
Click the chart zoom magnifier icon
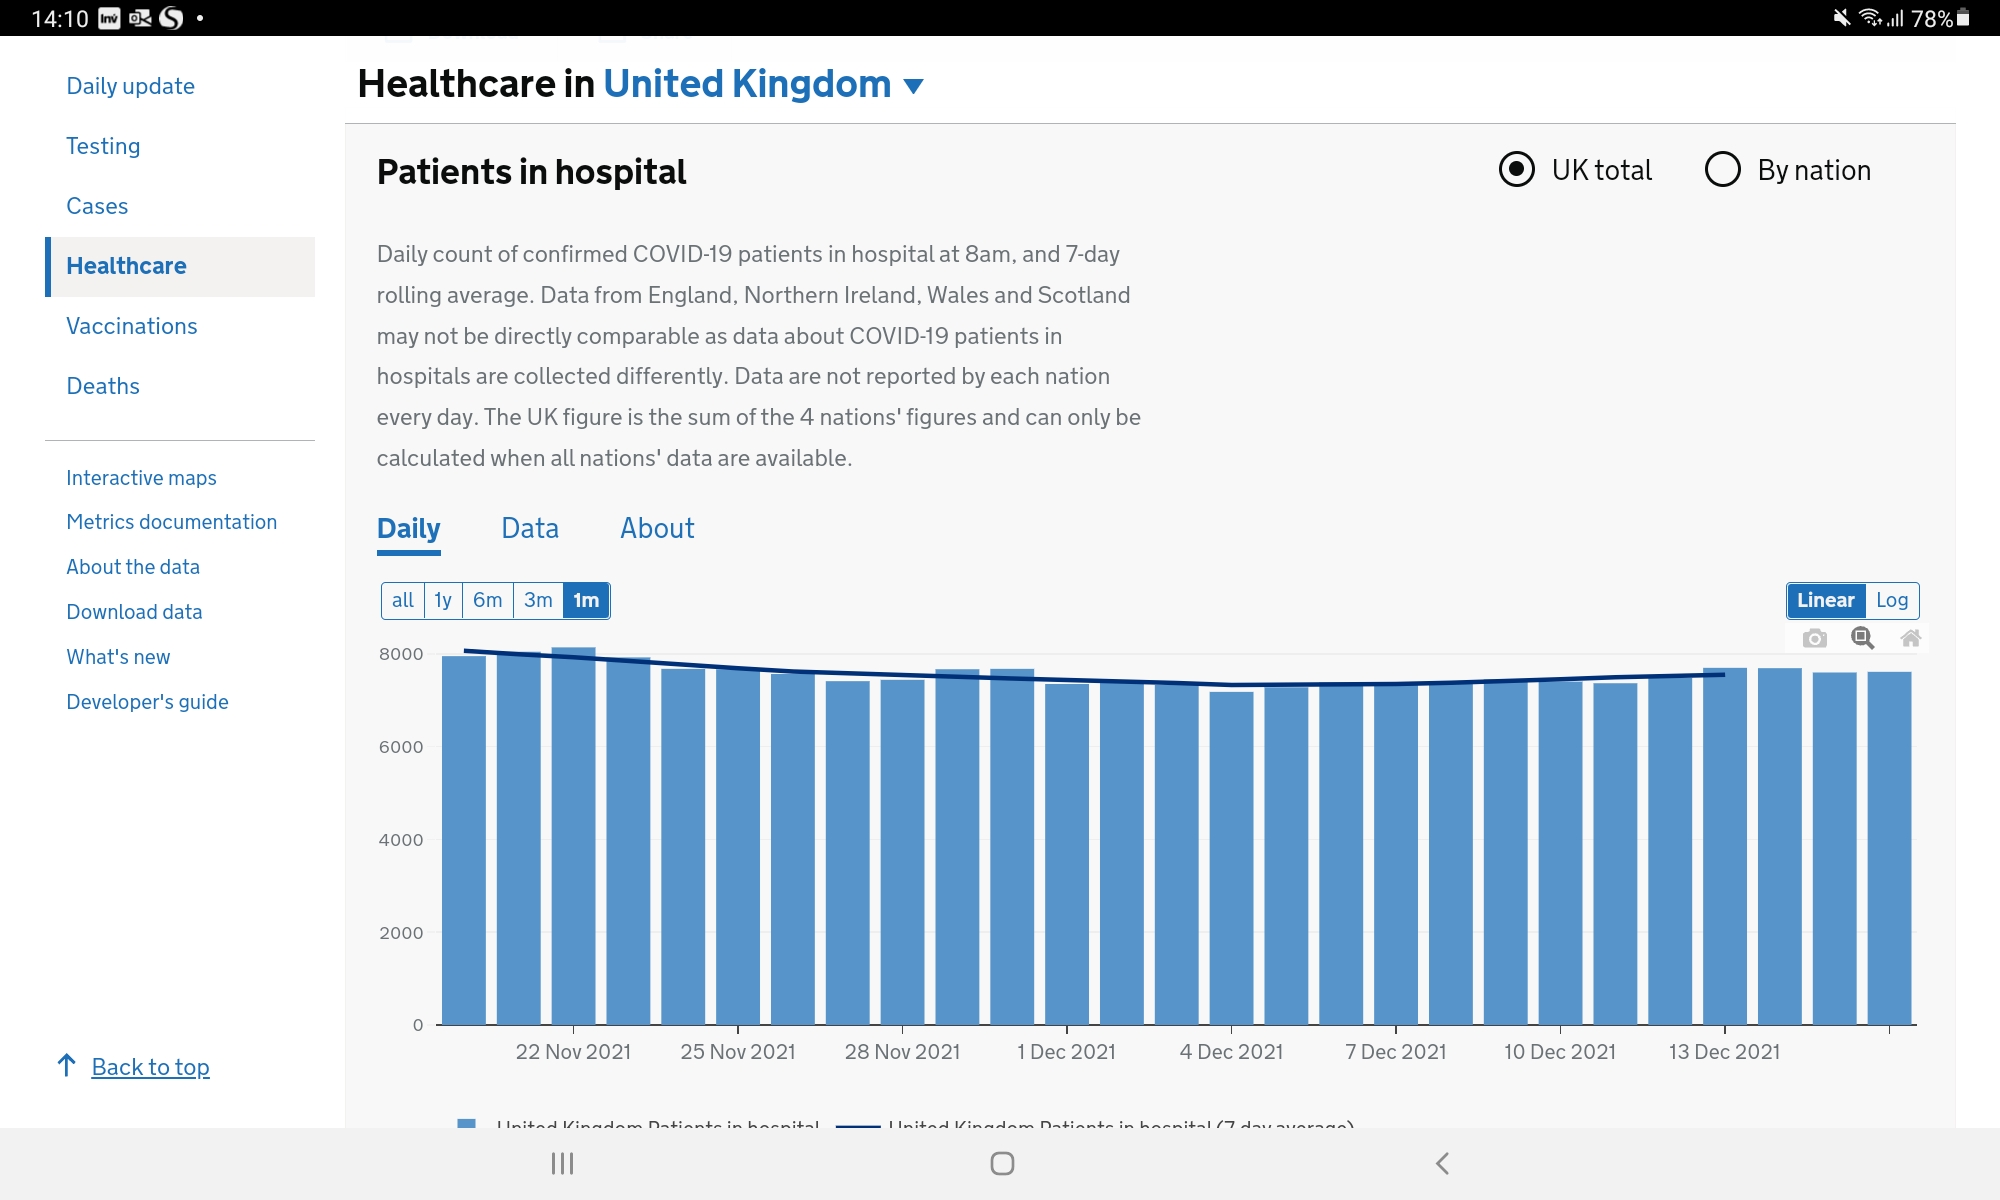point(1862,638)
